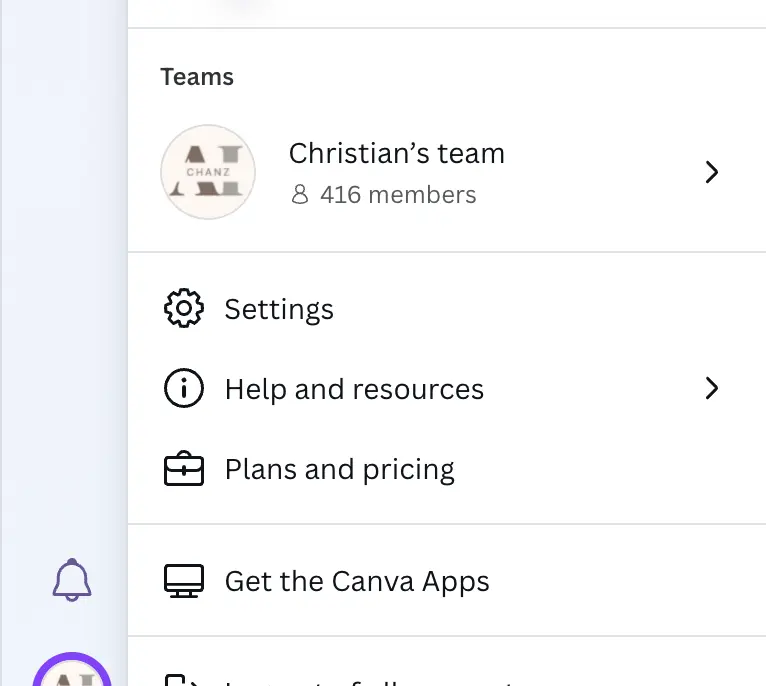Viewport: 766px width, 686px height.
Task: Click the 416 members text
Action: (x=398, y=194)
